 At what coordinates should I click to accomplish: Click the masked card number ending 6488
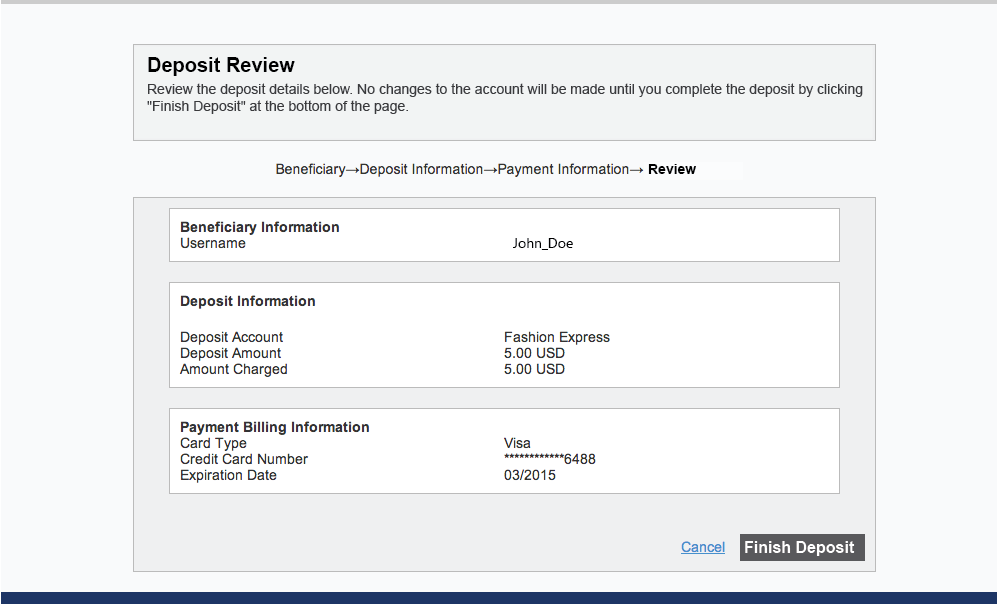click(549, 459)
